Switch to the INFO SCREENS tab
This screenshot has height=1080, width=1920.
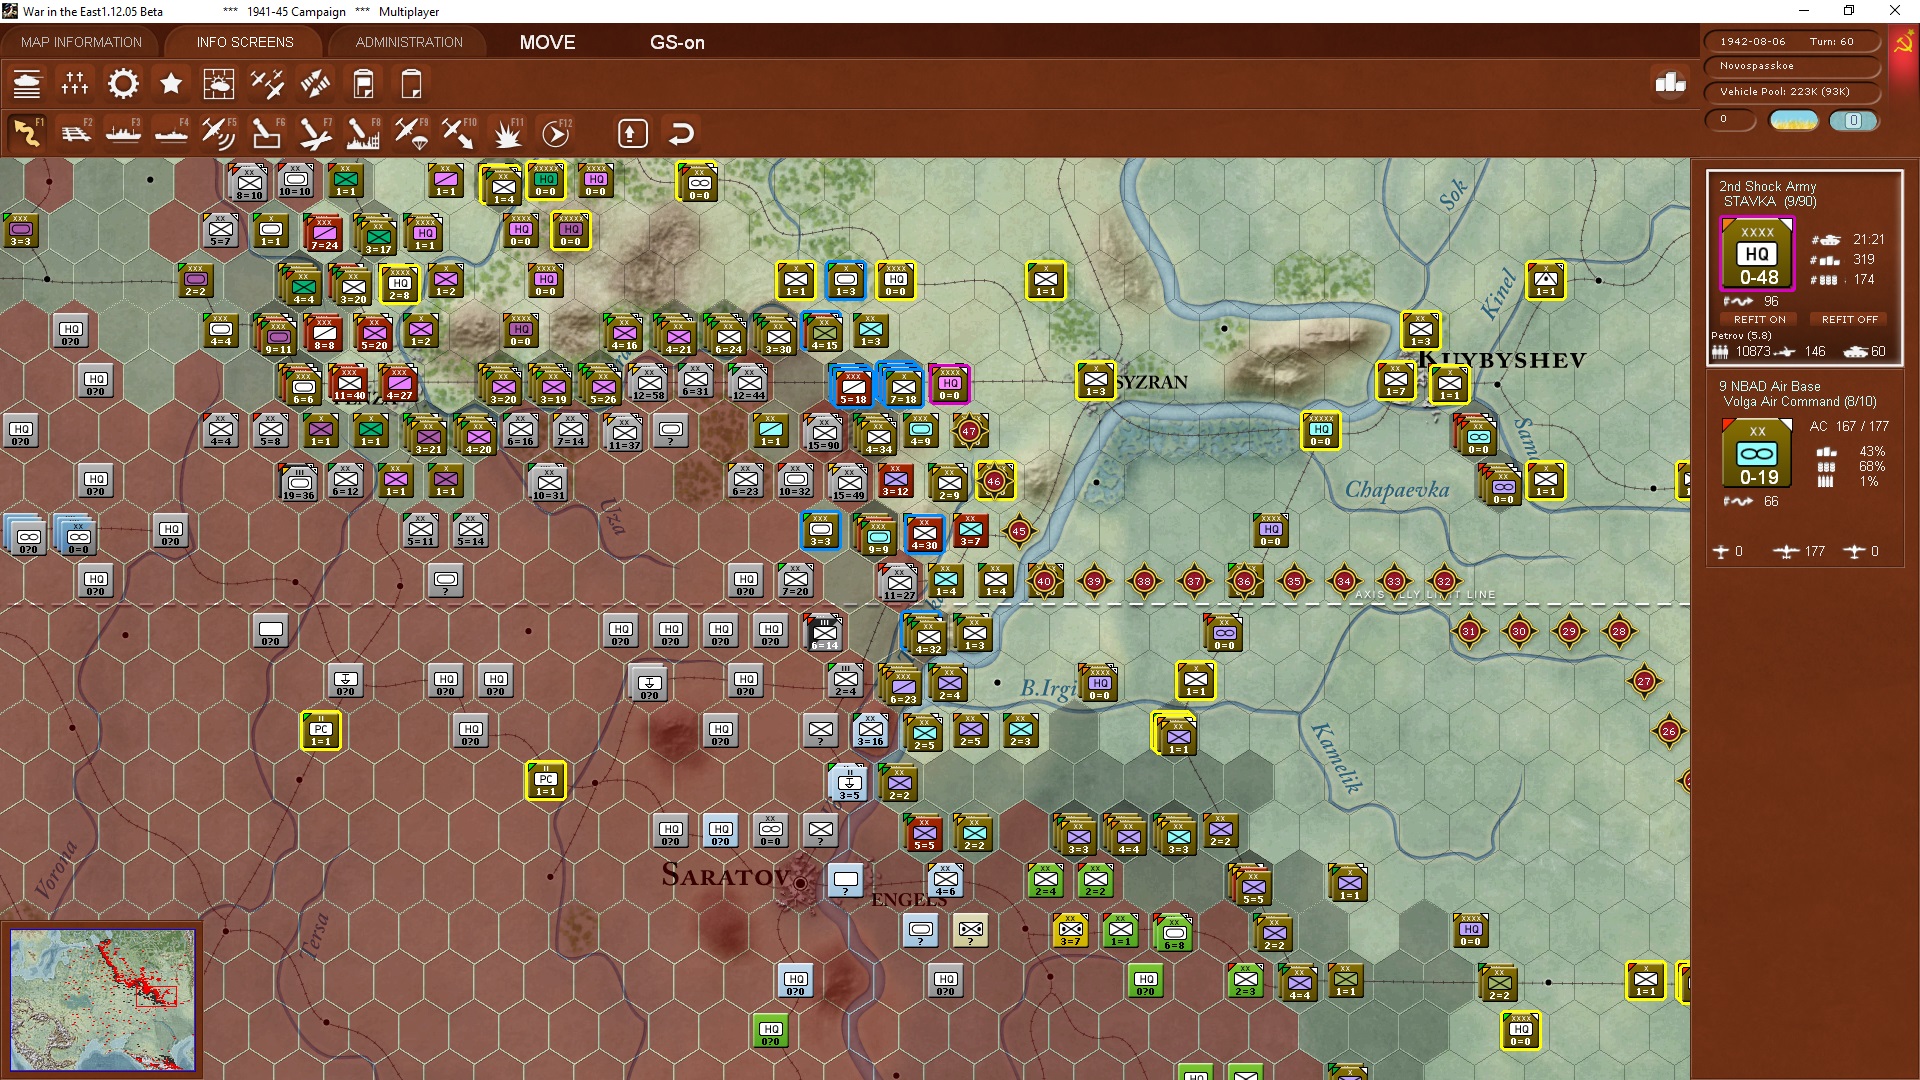245,42
